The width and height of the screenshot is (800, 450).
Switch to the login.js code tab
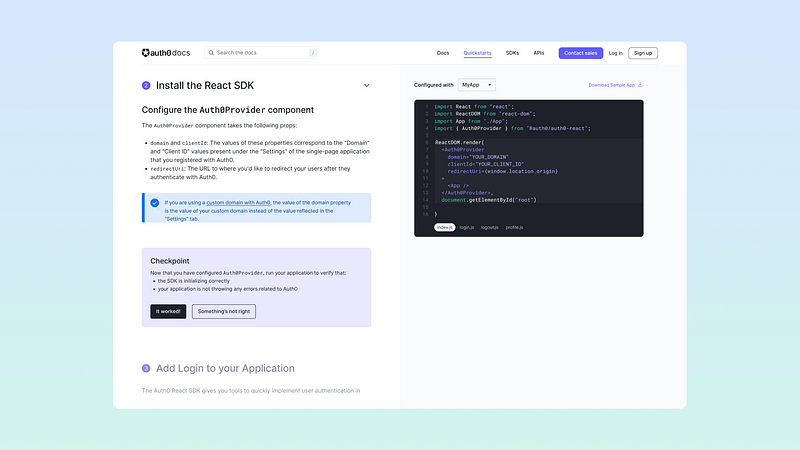coord(466,228)
